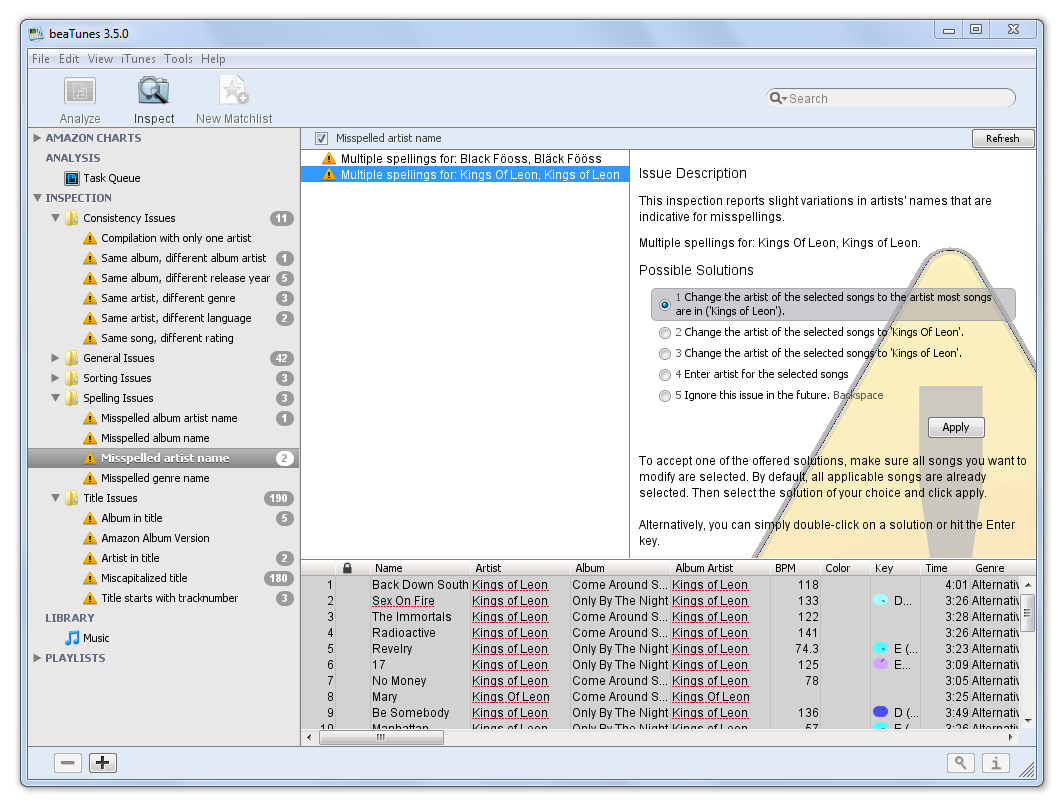The height and width of the screenshot is (806, 1063).
Task: Click warning icon for Same artist, different genre
Action: point(89,298)
